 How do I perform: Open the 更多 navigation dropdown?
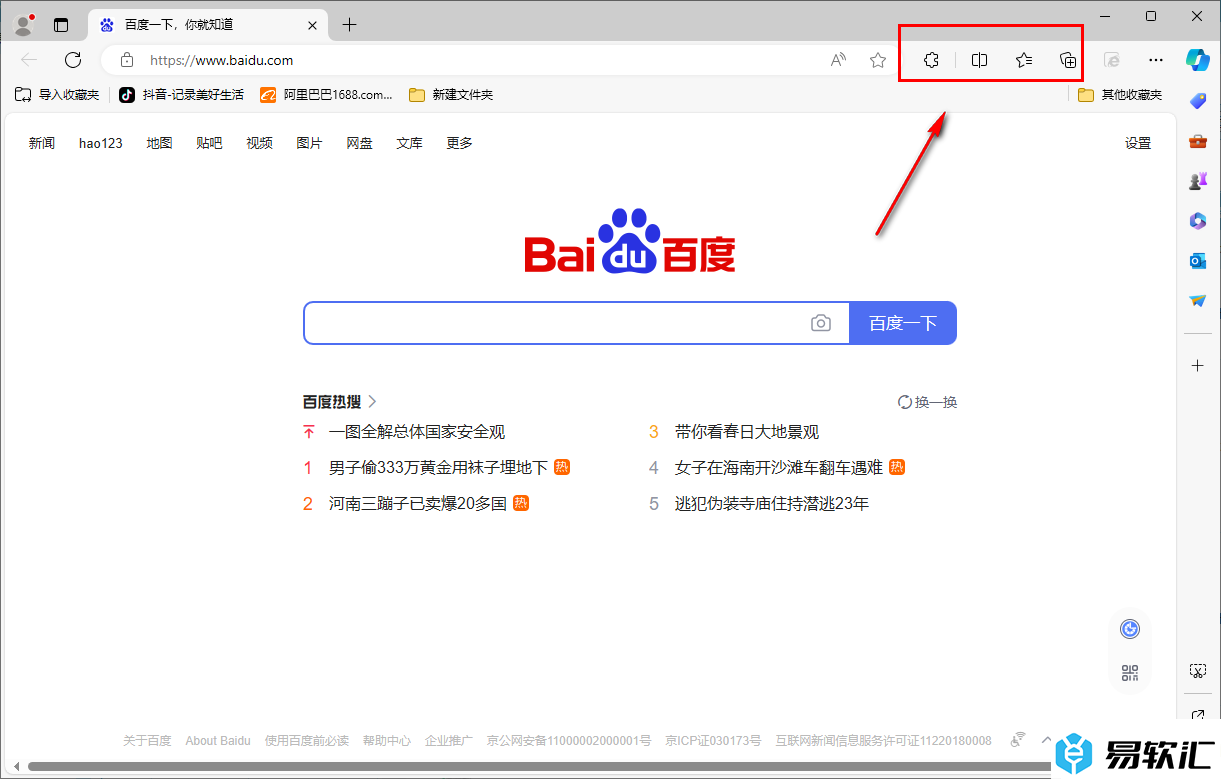[x=459, y=143]
